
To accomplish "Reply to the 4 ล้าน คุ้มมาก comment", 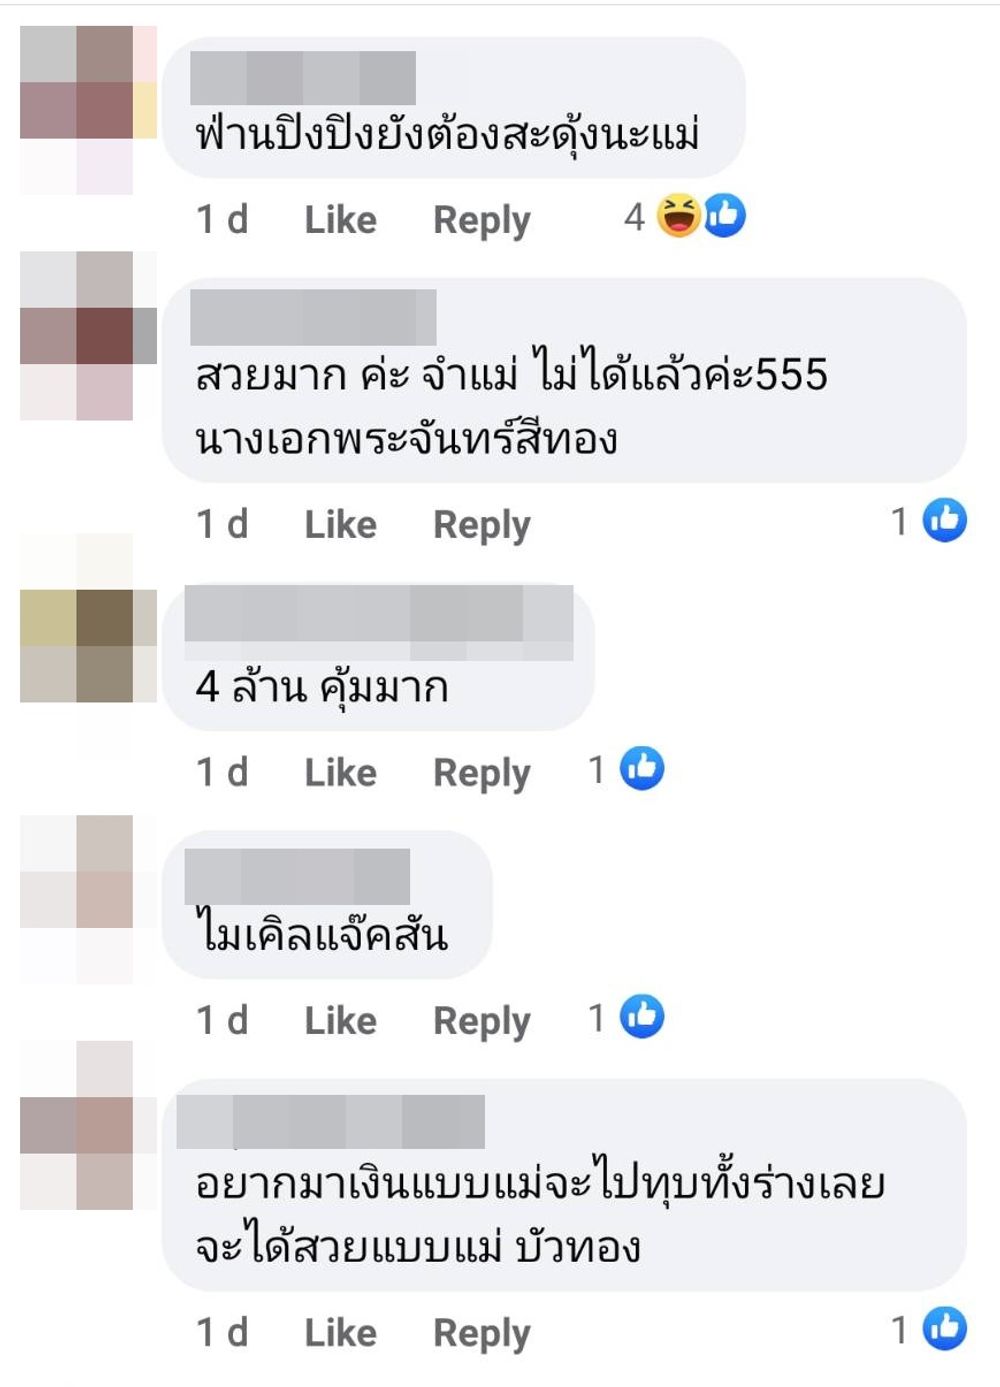I will point(482,774).
